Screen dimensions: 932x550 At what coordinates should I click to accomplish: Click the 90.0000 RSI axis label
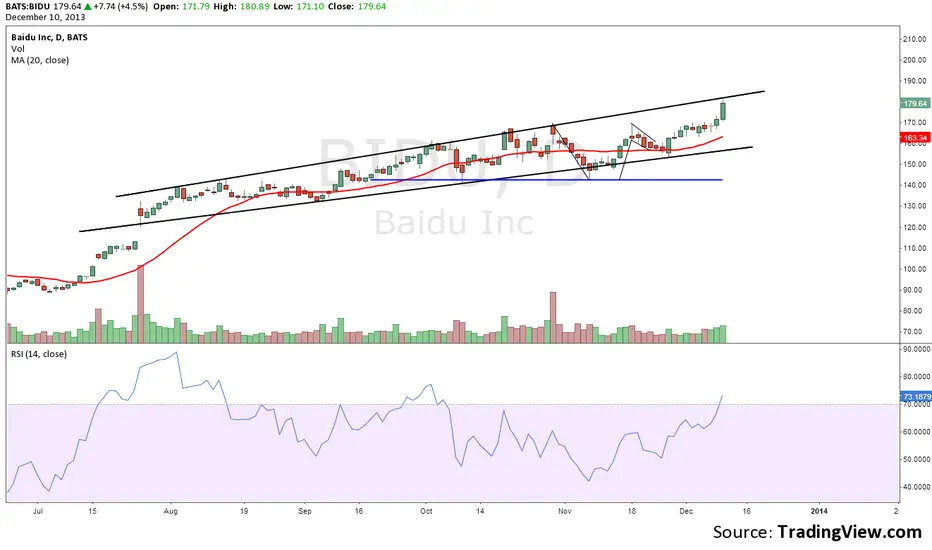(917, 350)
